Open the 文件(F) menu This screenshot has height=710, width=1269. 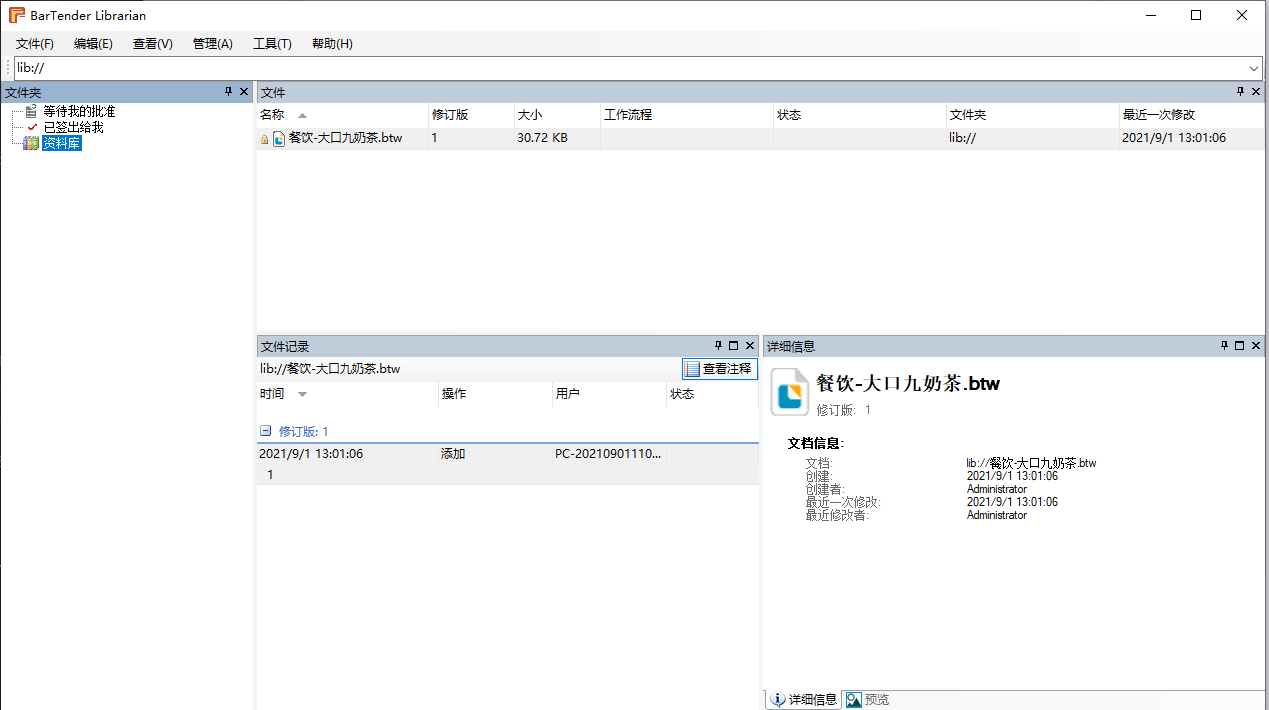pos(35,44)
